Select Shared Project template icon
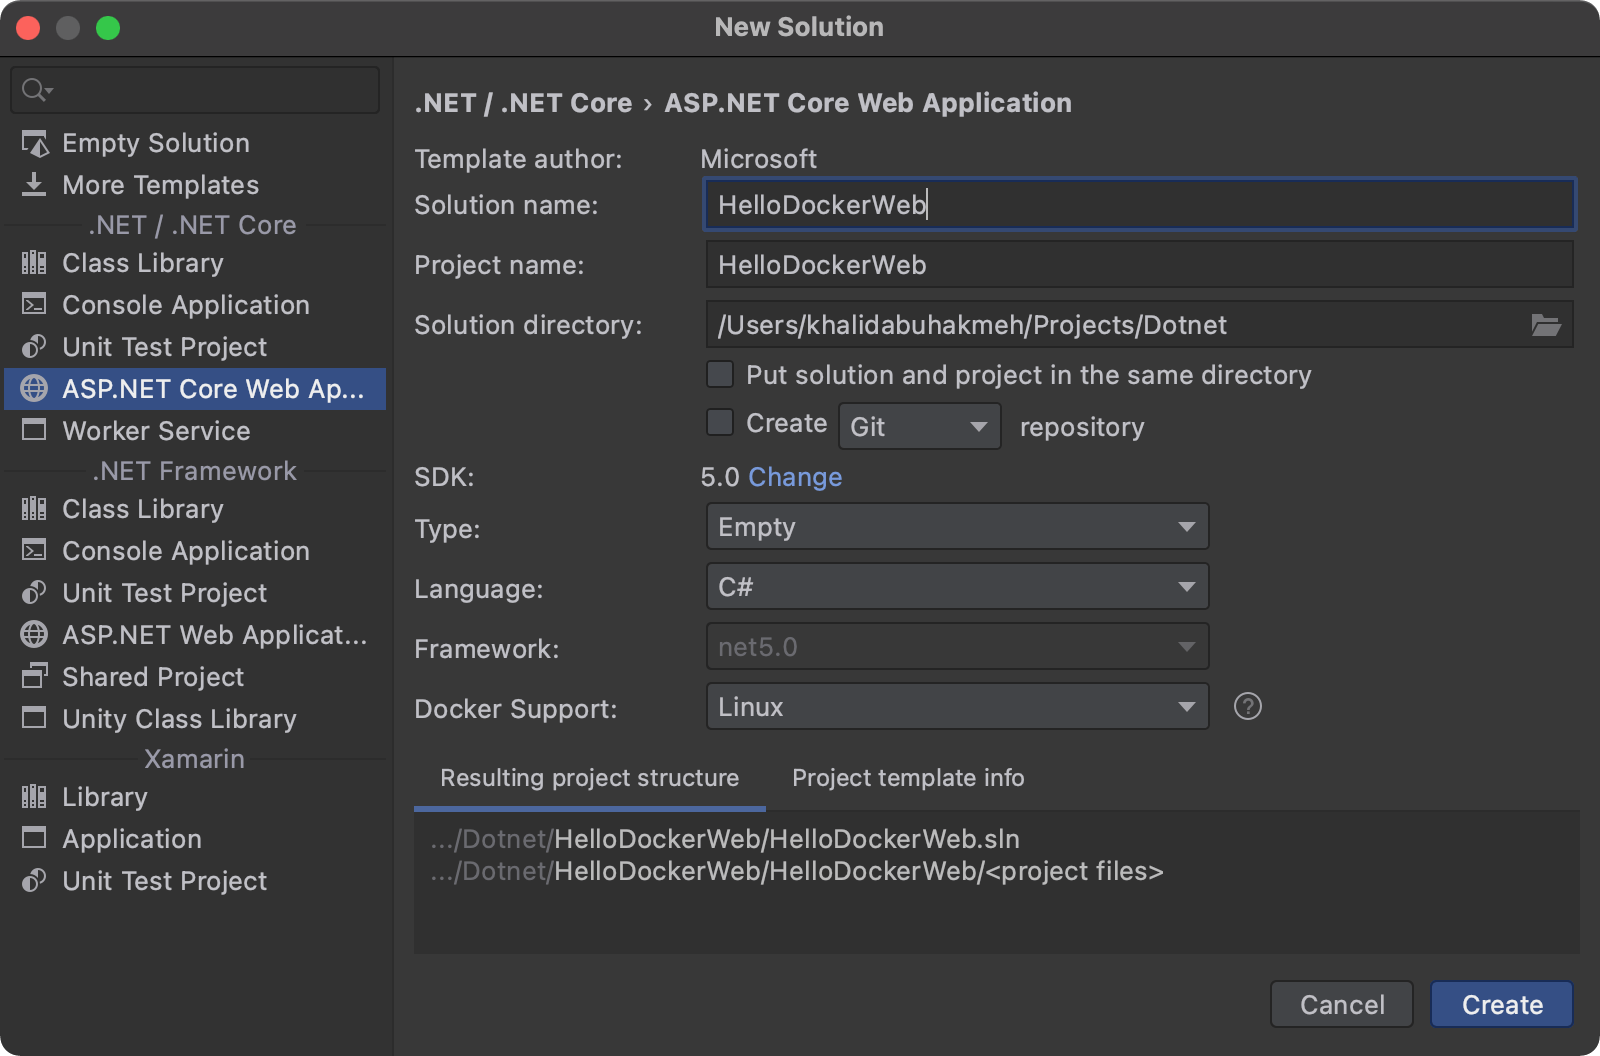Screen dimensions: 1600x1056 click(35, 677)
